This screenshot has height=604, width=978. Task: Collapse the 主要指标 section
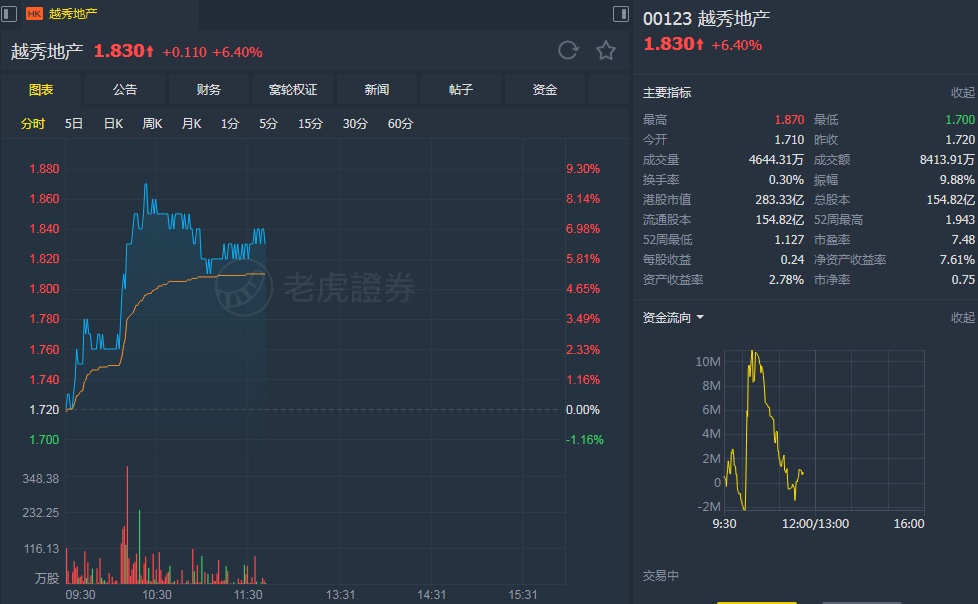(x=962, y=93)
